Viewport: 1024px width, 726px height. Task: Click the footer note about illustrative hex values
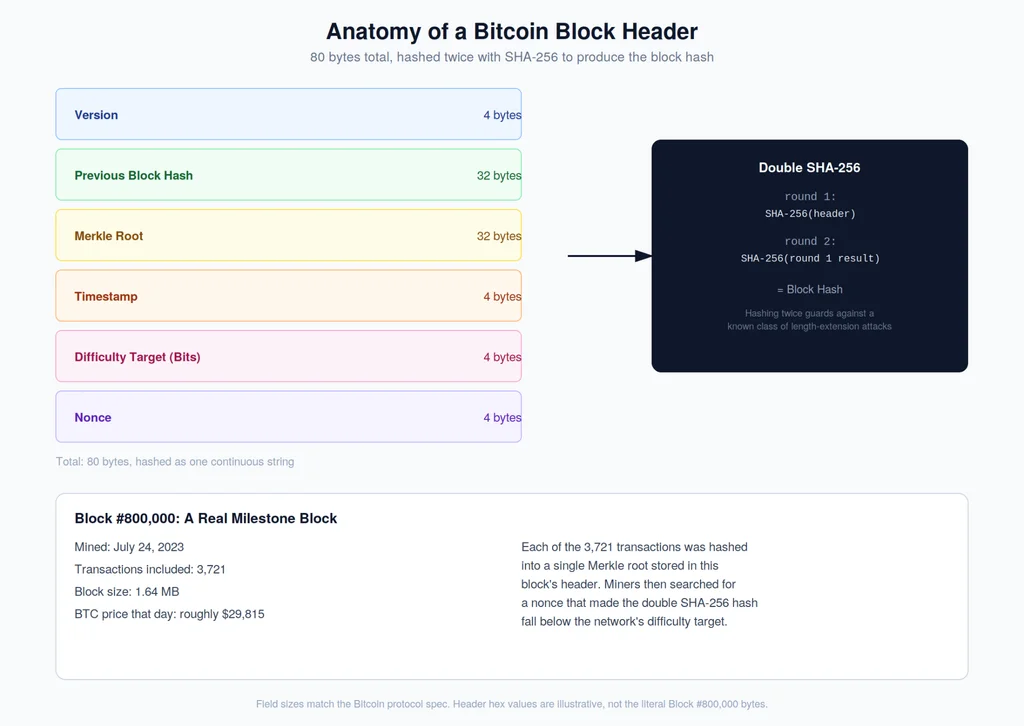(512, 704)
